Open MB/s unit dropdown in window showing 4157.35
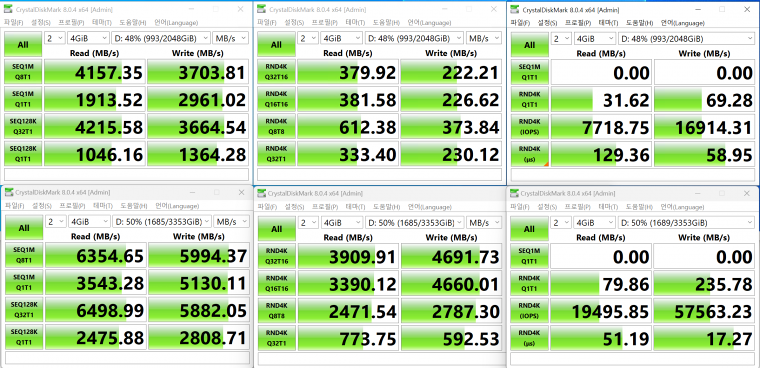The image size is (760, 368). [x=230, y=38]
